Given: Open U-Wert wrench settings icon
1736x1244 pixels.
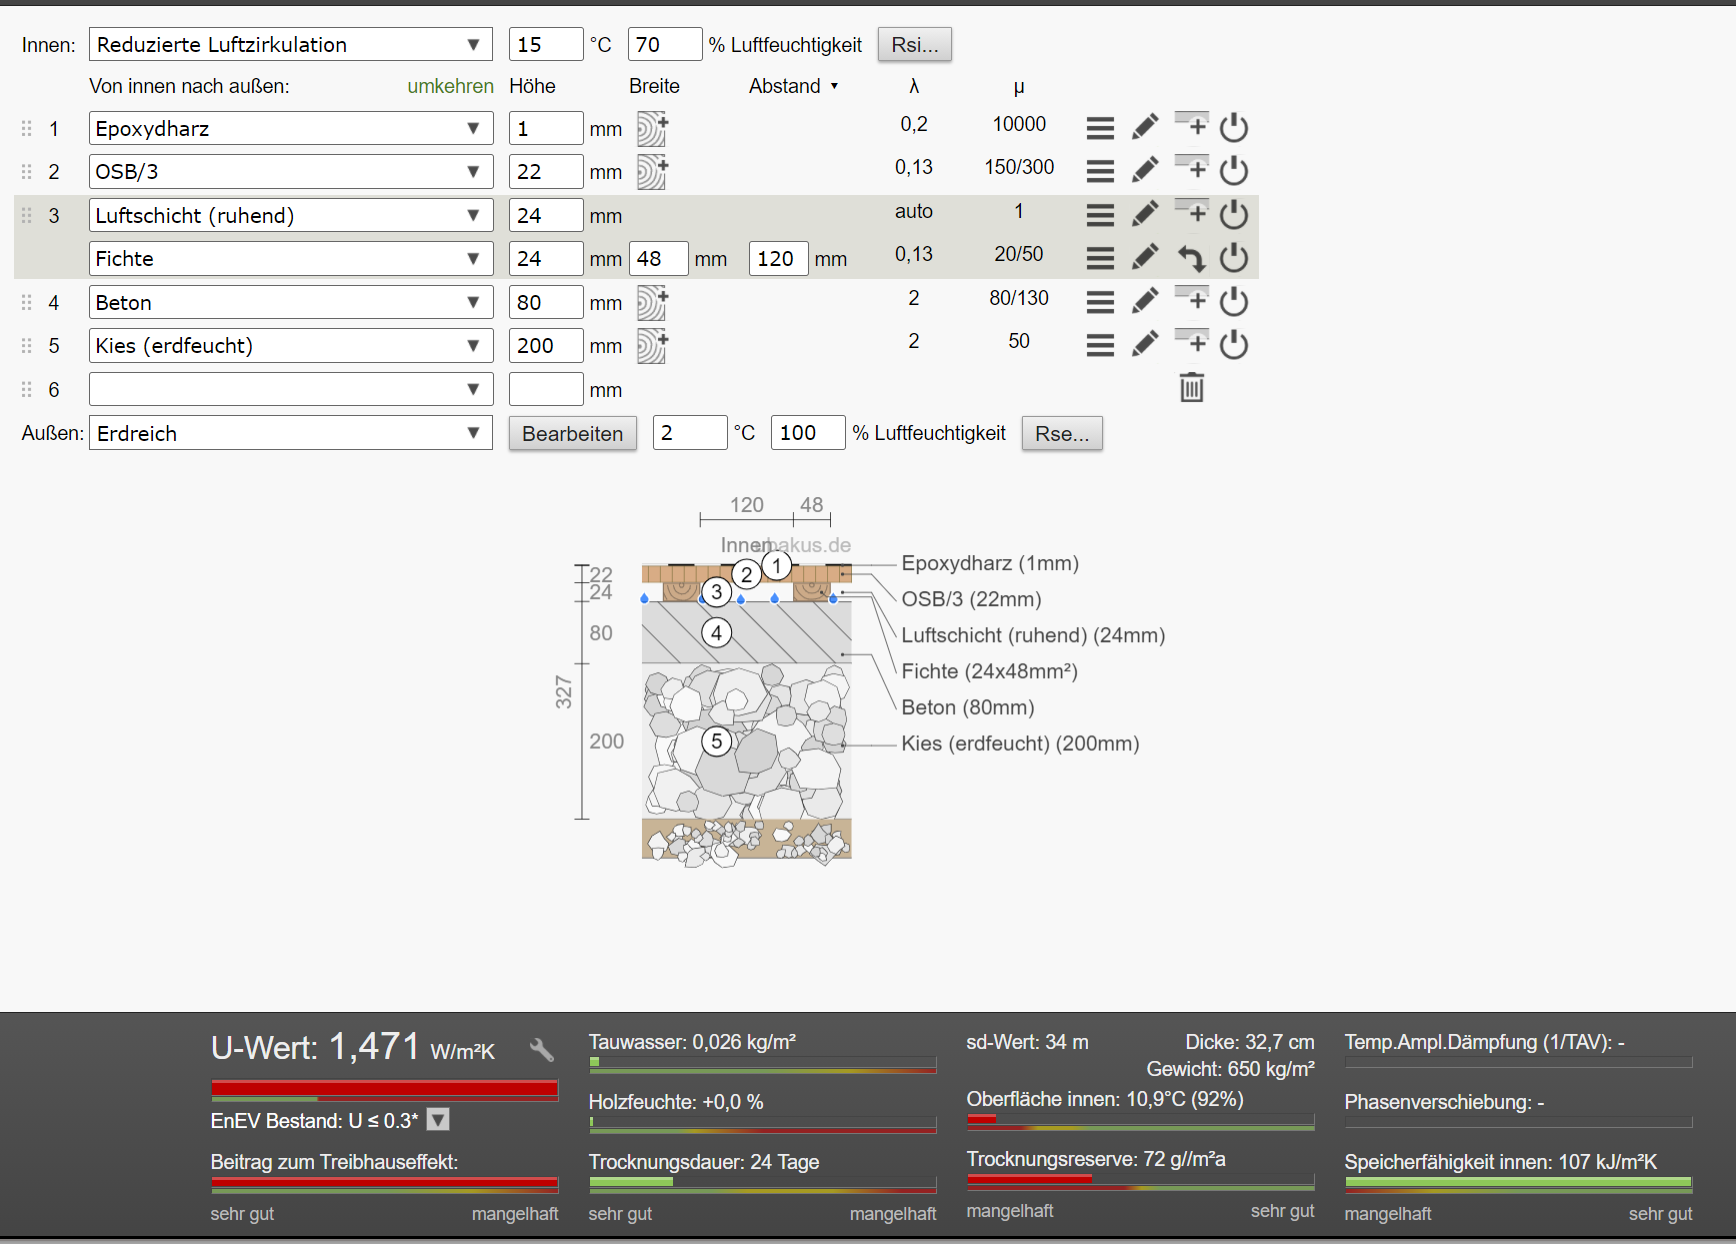Looking at the screenshot, I should coord(542,1049).
